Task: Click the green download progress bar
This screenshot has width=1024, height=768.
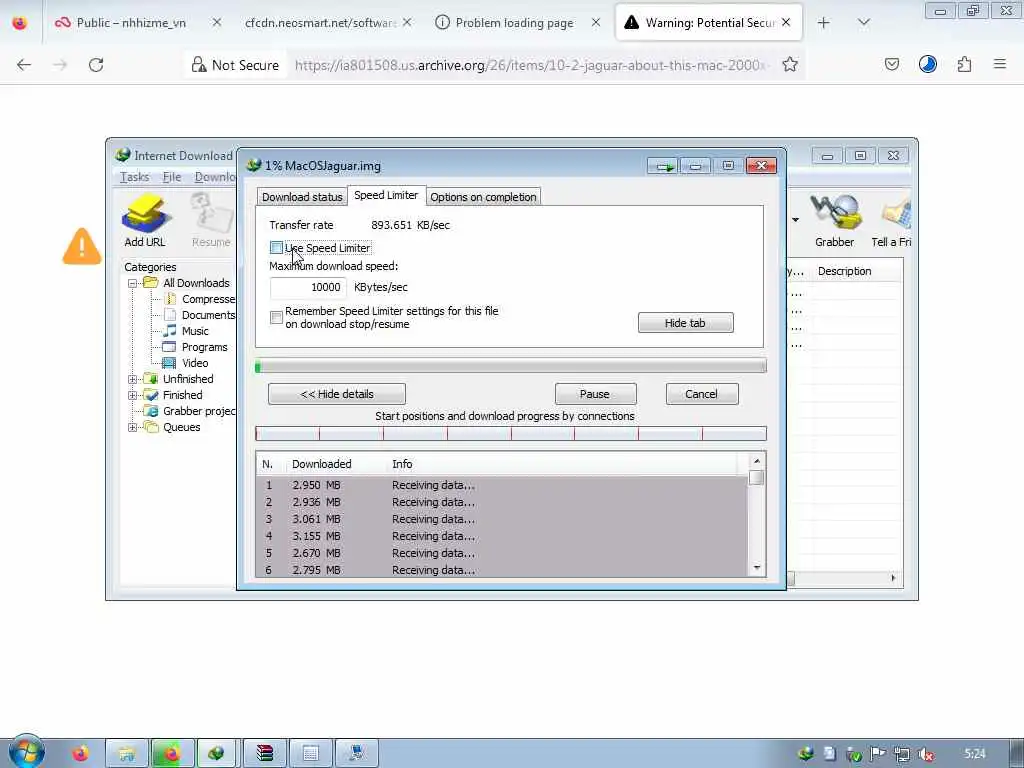Action: 511,366
